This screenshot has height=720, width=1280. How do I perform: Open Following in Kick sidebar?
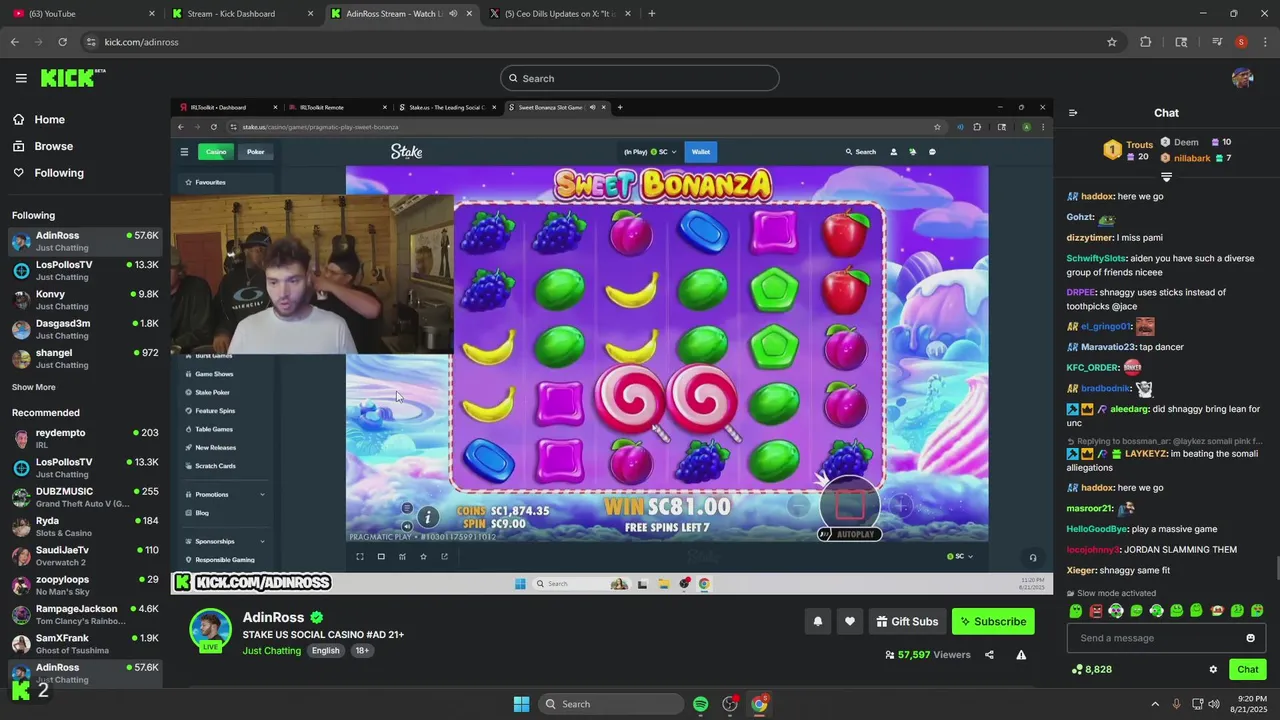click(x=48, y=173)
